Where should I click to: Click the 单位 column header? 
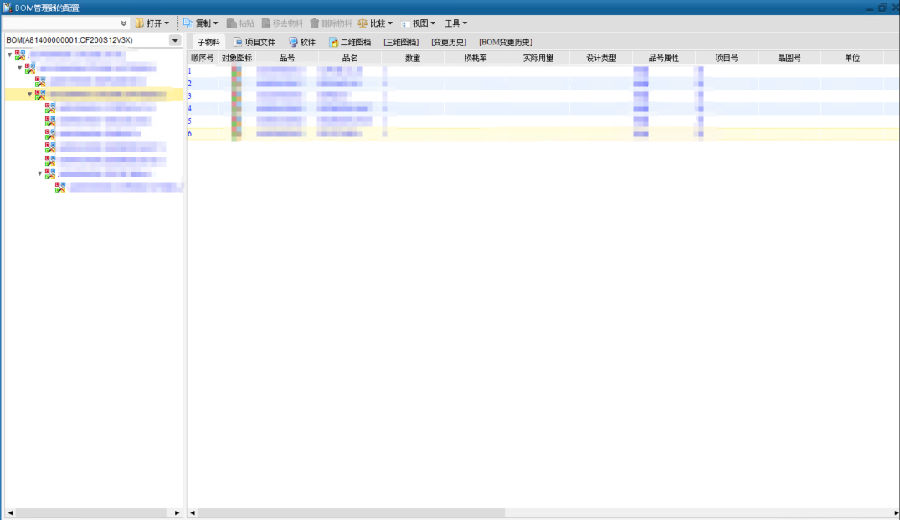(852, 58)
